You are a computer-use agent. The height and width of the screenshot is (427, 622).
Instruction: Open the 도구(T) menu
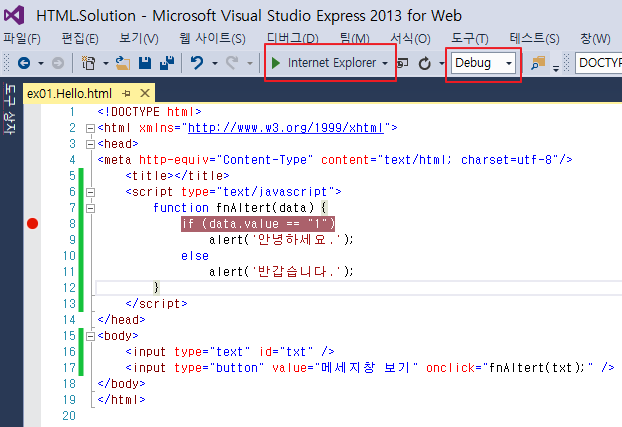coord(470,38)
